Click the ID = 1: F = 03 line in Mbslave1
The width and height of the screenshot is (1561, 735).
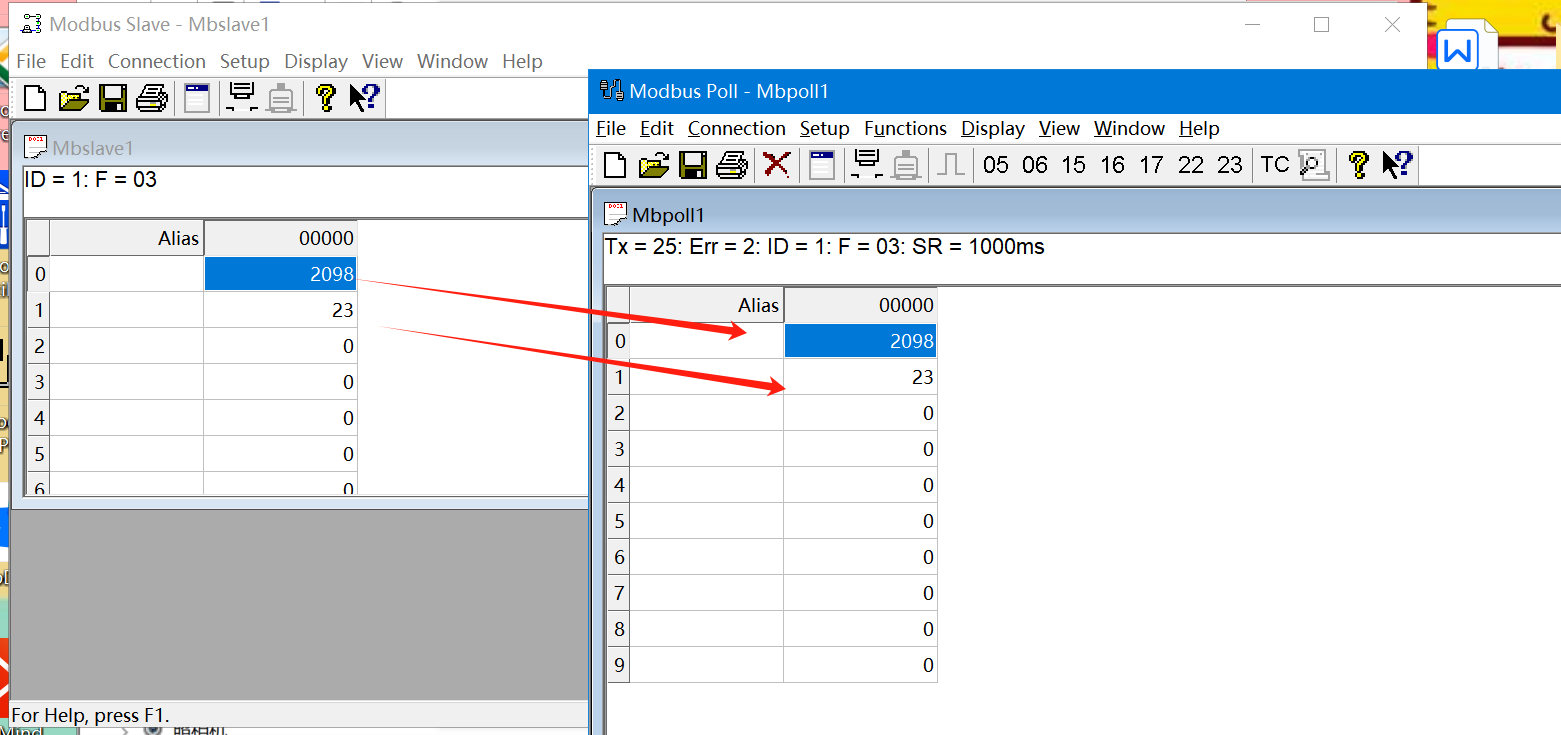[x=91, y=180]
